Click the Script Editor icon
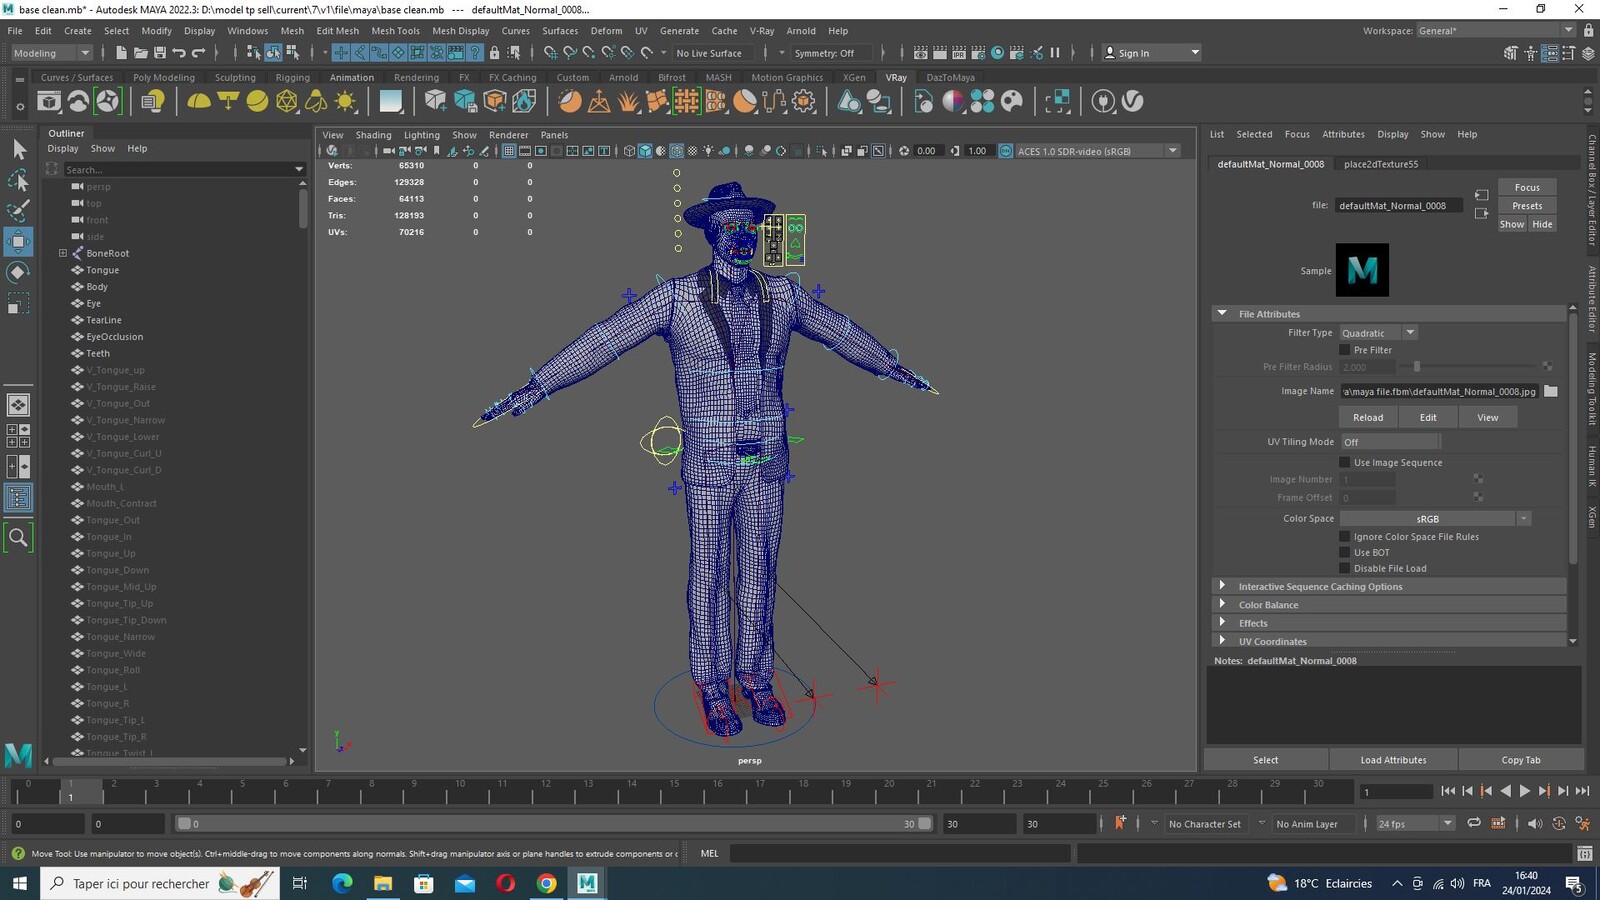The height and width of the screenshot is (900, 1600). (1584, 853)
